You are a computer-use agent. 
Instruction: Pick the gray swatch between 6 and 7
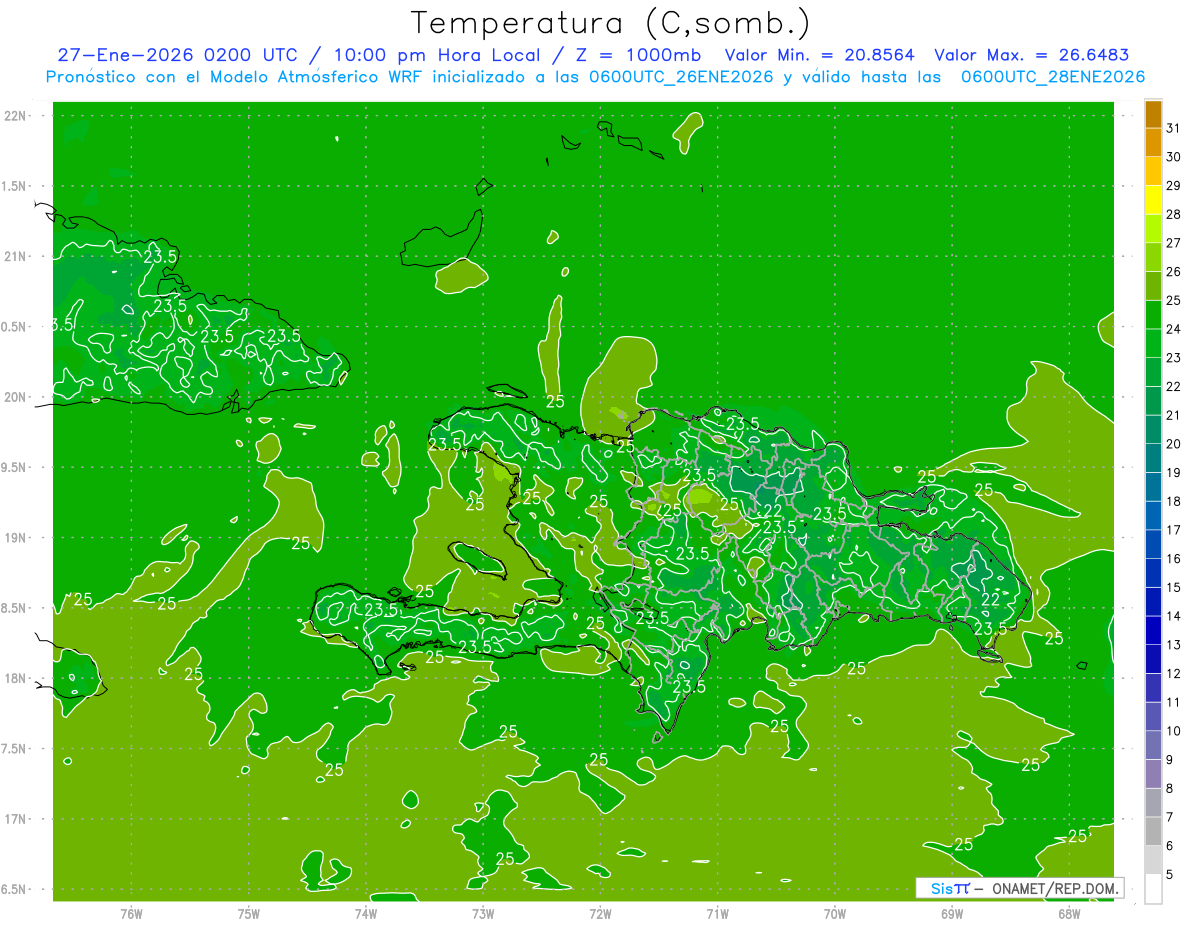[x=1153, y=831]
